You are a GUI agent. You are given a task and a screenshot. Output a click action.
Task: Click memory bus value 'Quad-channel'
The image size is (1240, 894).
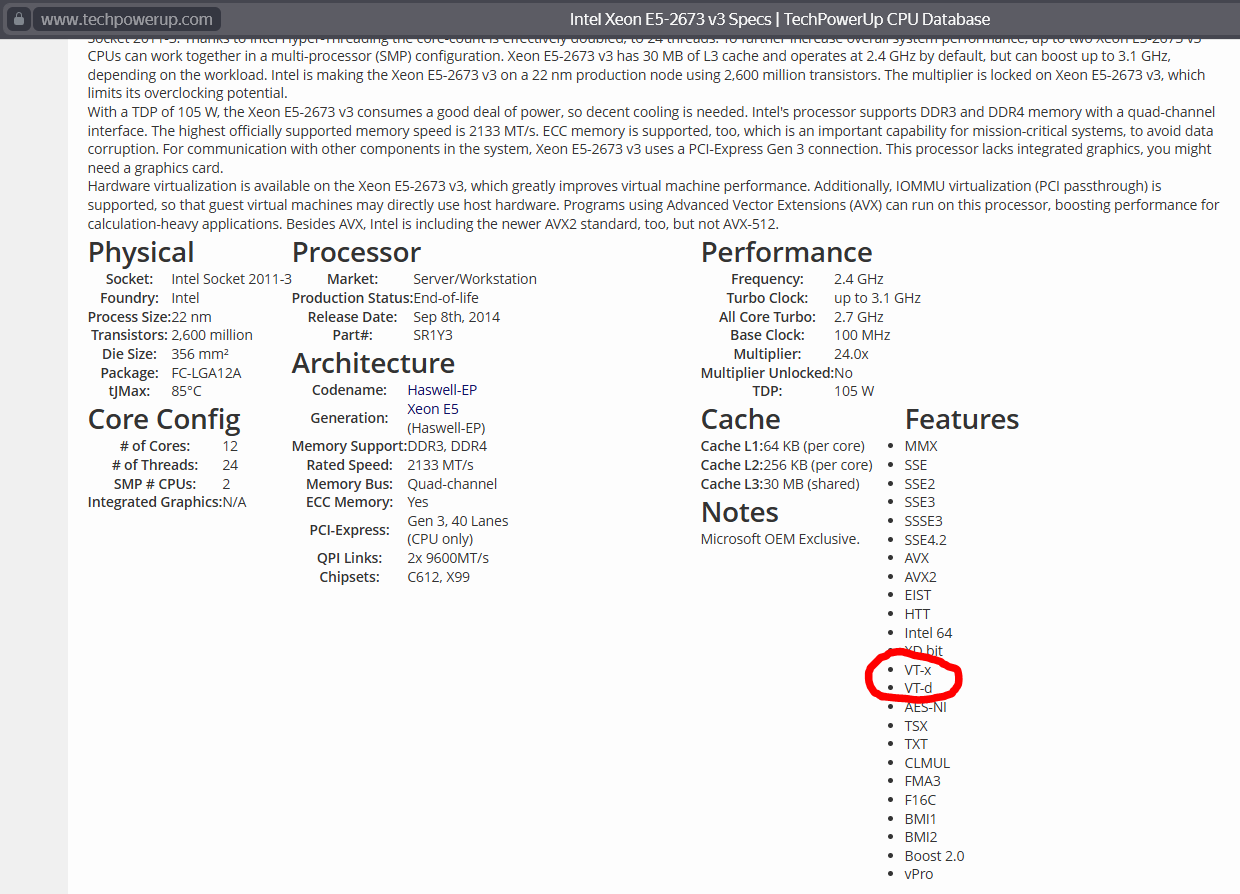pyautogui.click(x=452, y=484)
